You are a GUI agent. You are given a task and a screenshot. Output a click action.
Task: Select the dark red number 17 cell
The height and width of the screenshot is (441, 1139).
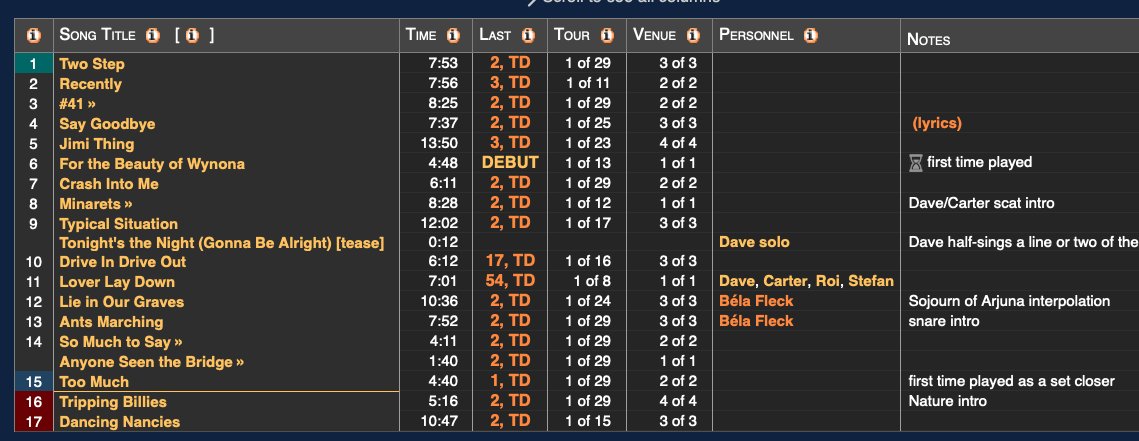33,421
